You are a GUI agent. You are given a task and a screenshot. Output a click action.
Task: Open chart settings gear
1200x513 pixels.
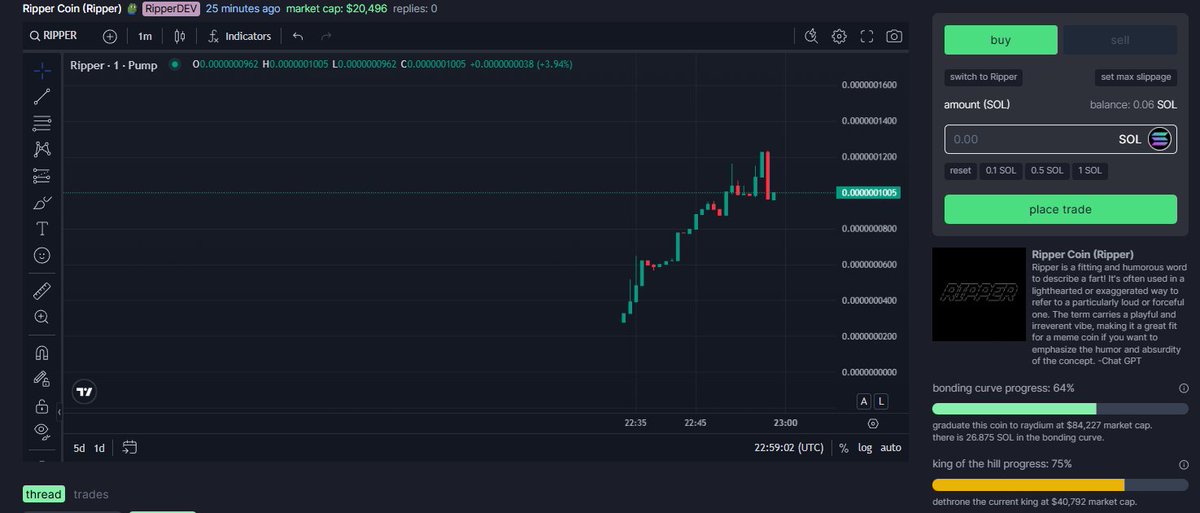(x=839, y=36)
